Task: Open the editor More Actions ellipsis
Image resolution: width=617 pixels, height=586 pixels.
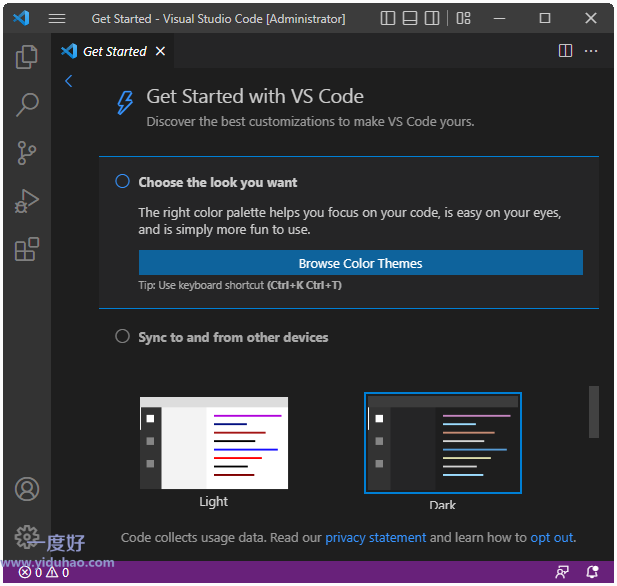Action: [x=591, y=51]
